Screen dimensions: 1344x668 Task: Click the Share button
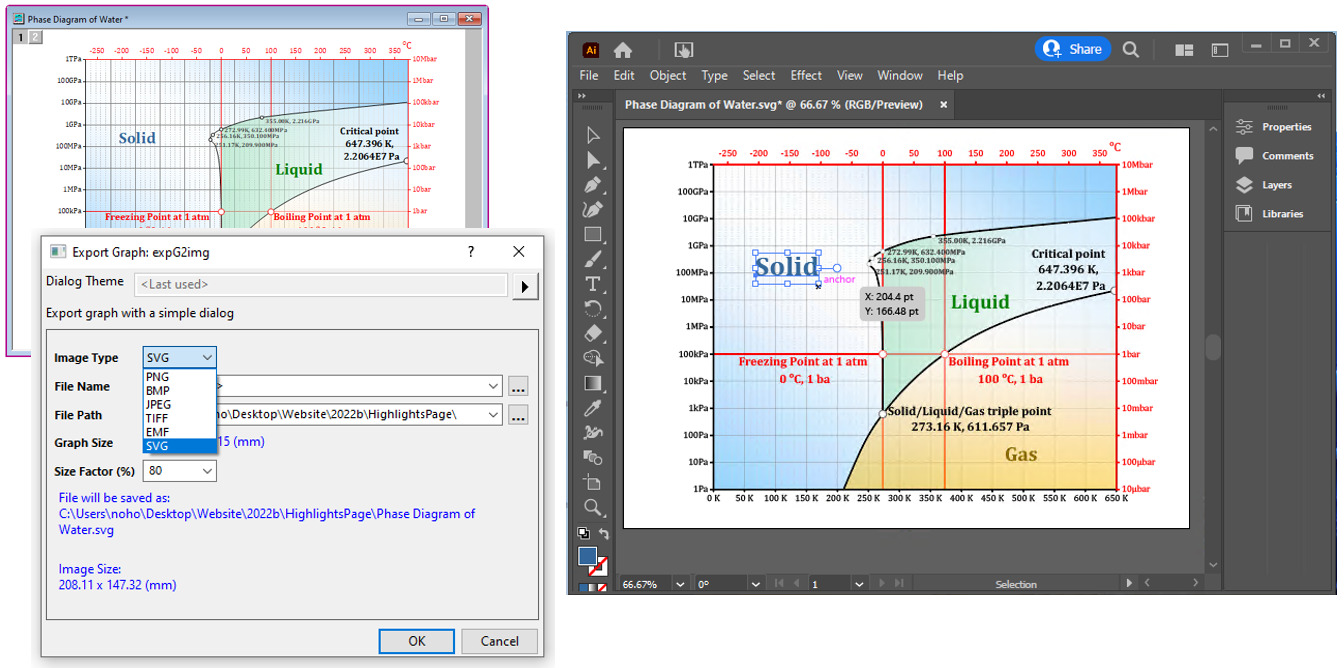pos(1073,49)
